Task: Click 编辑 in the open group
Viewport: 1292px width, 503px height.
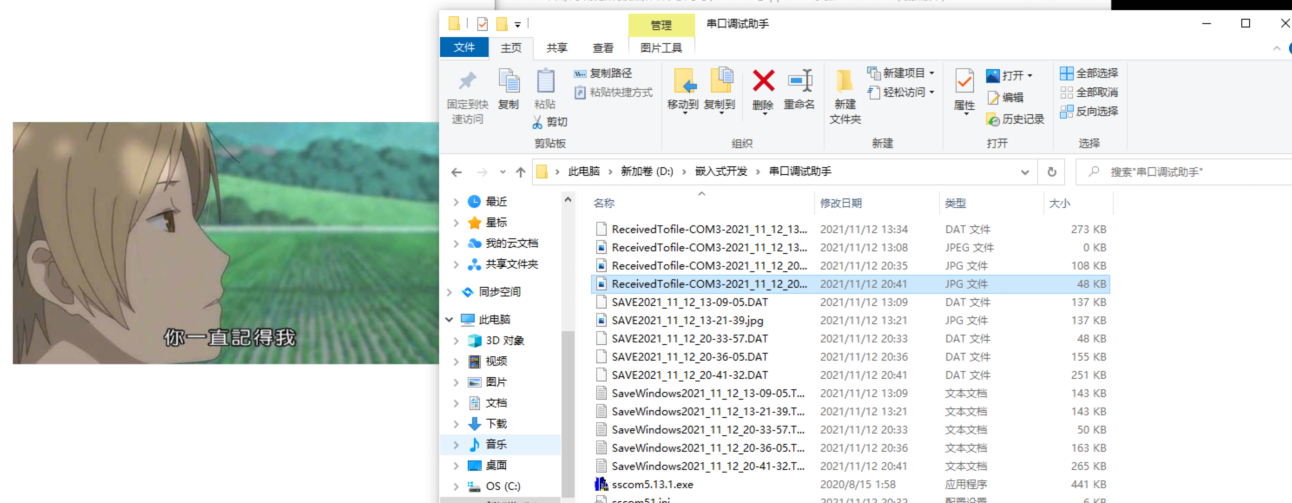Action: (1005, 98)
